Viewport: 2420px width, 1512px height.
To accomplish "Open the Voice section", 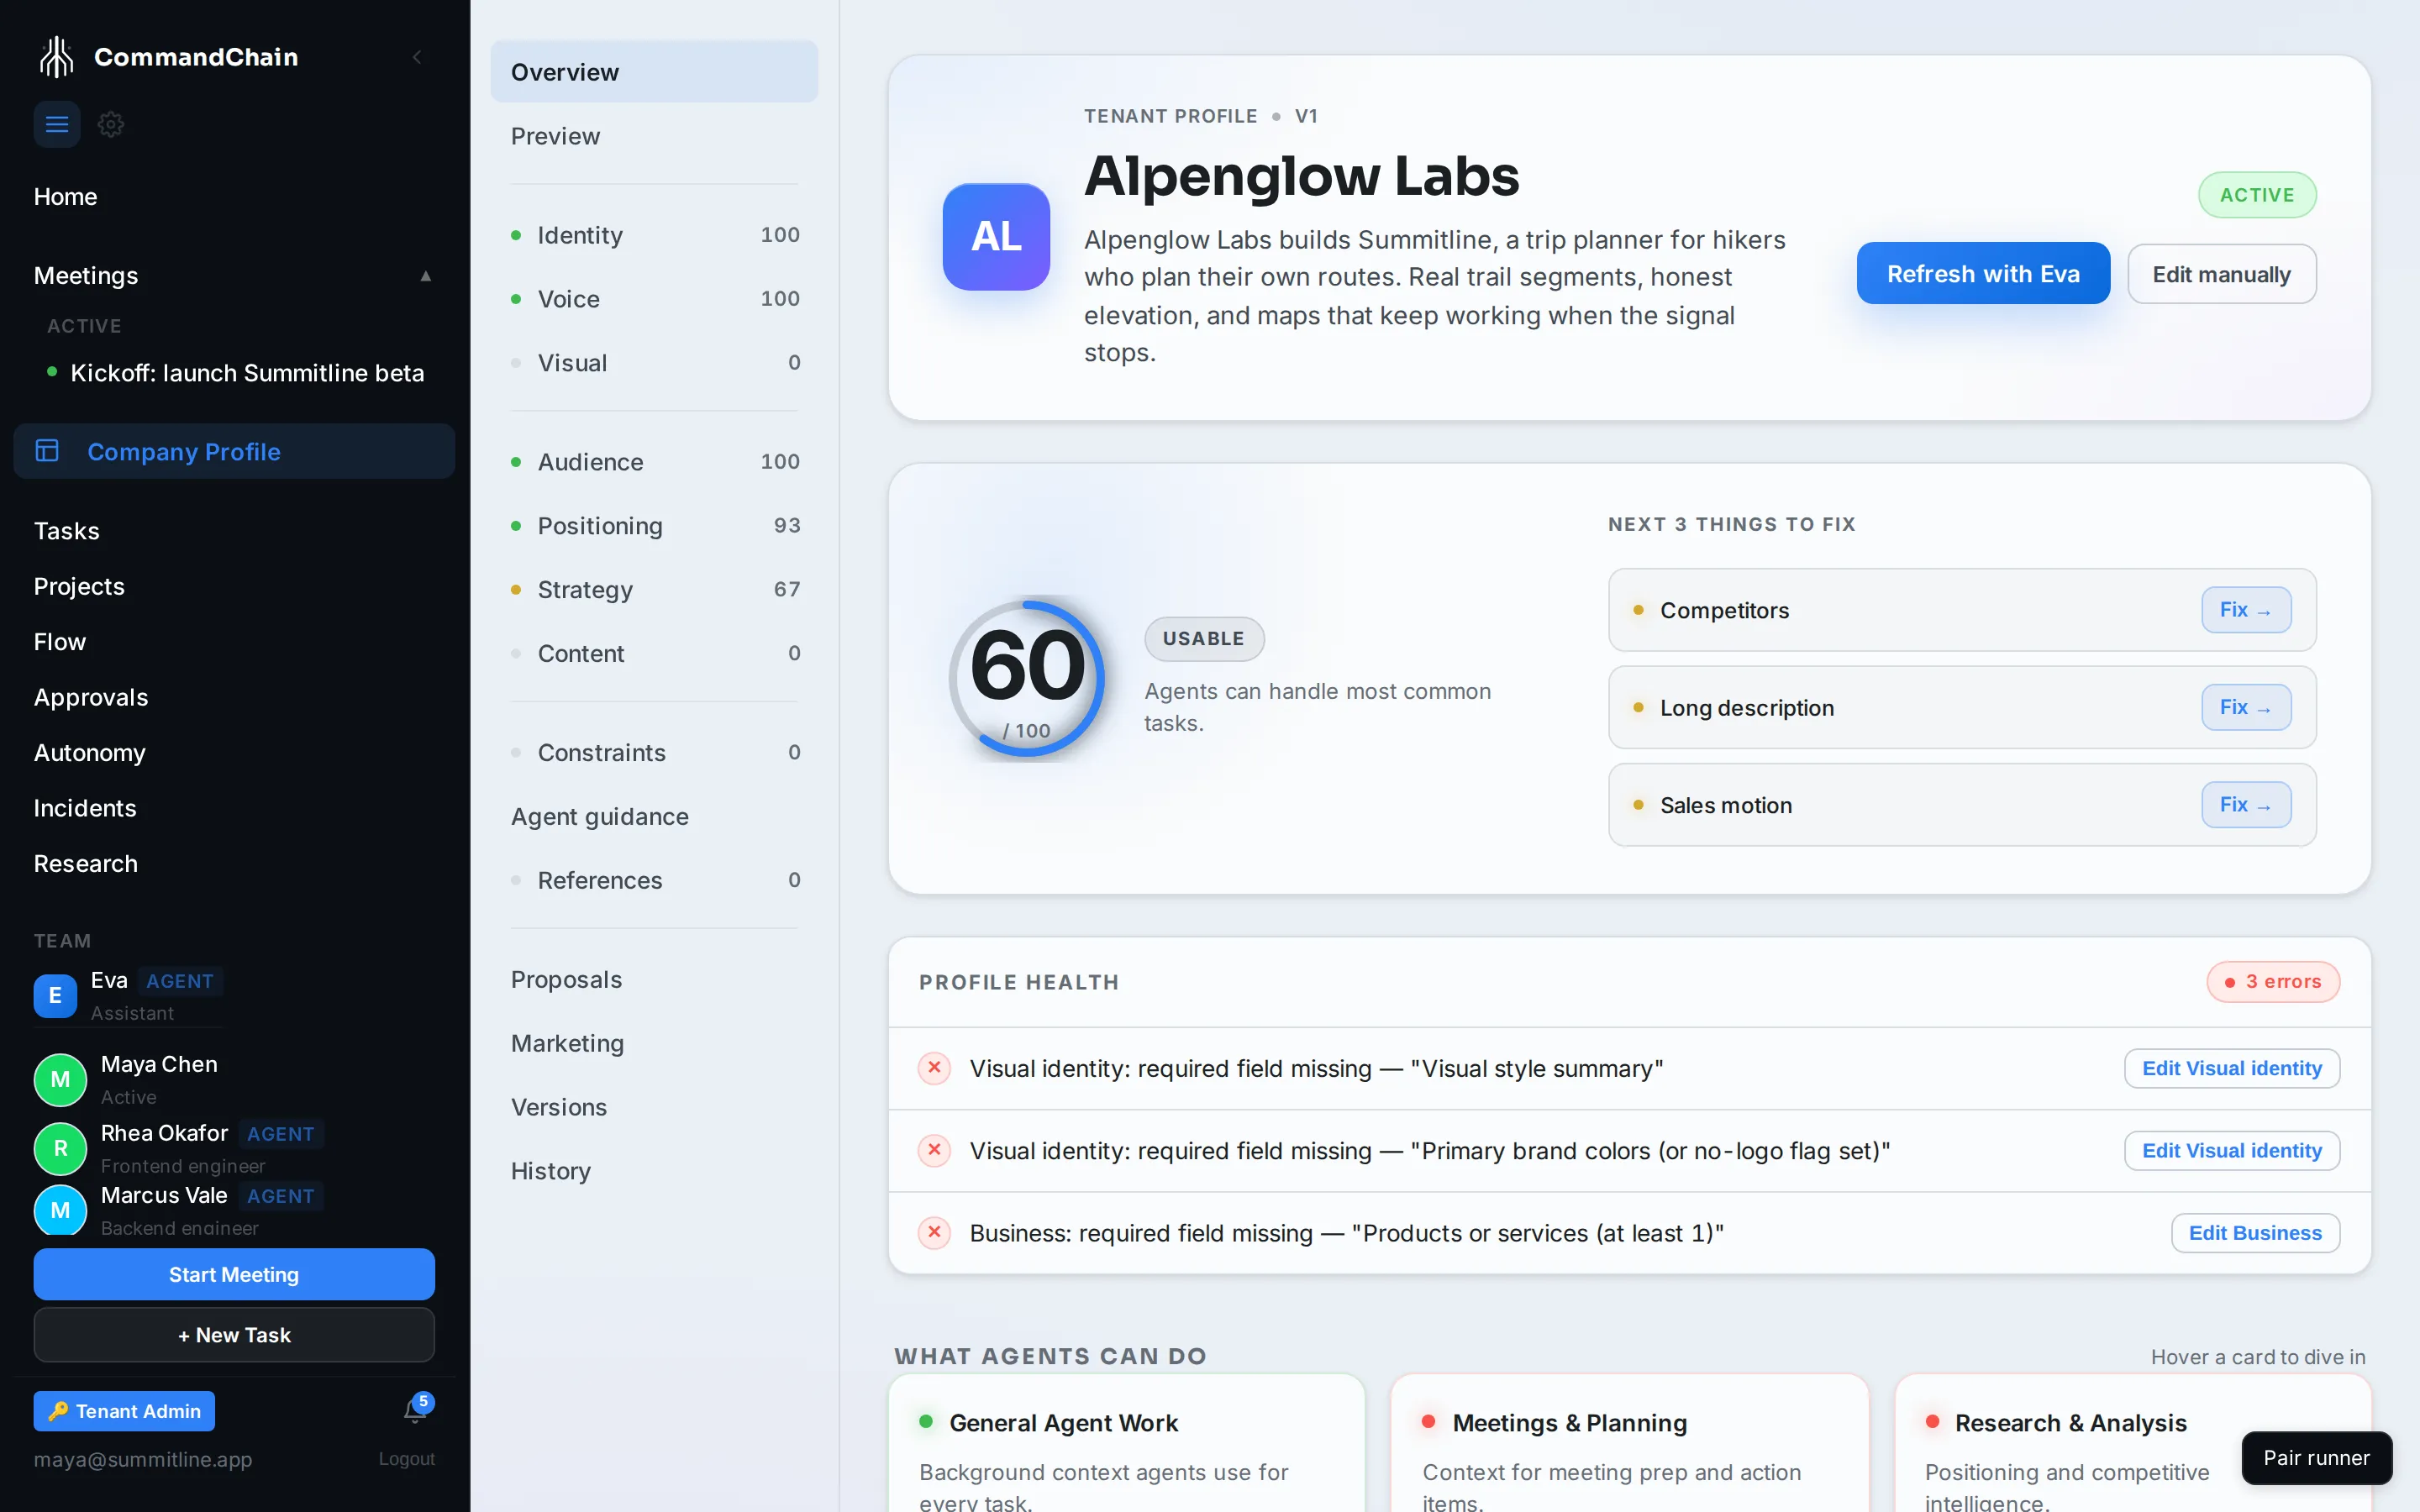I will [x=654, y=299].
